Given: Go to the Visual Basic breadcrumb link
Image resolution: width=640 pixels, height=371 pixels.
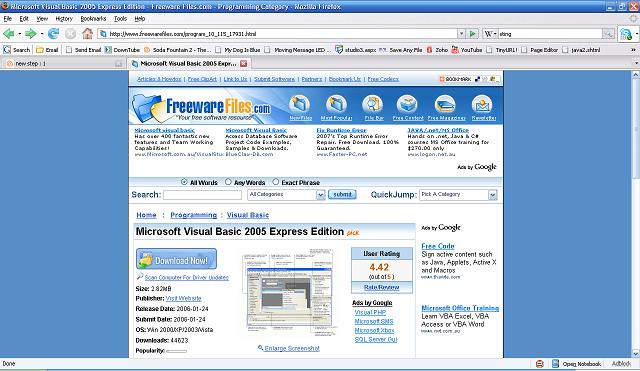Looking at the screenshot, I should 248,215.
